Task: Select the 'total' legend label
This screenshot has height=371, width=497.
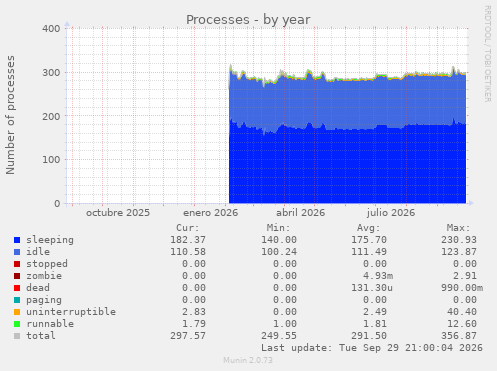Action: tap(41, 336)
